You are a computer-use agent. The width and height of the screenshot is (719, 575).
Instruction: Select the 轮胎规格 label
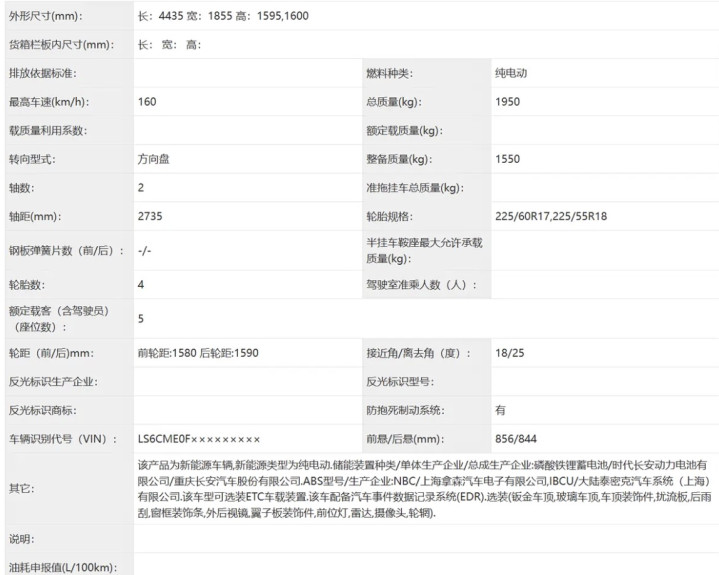tap(389, 216)
